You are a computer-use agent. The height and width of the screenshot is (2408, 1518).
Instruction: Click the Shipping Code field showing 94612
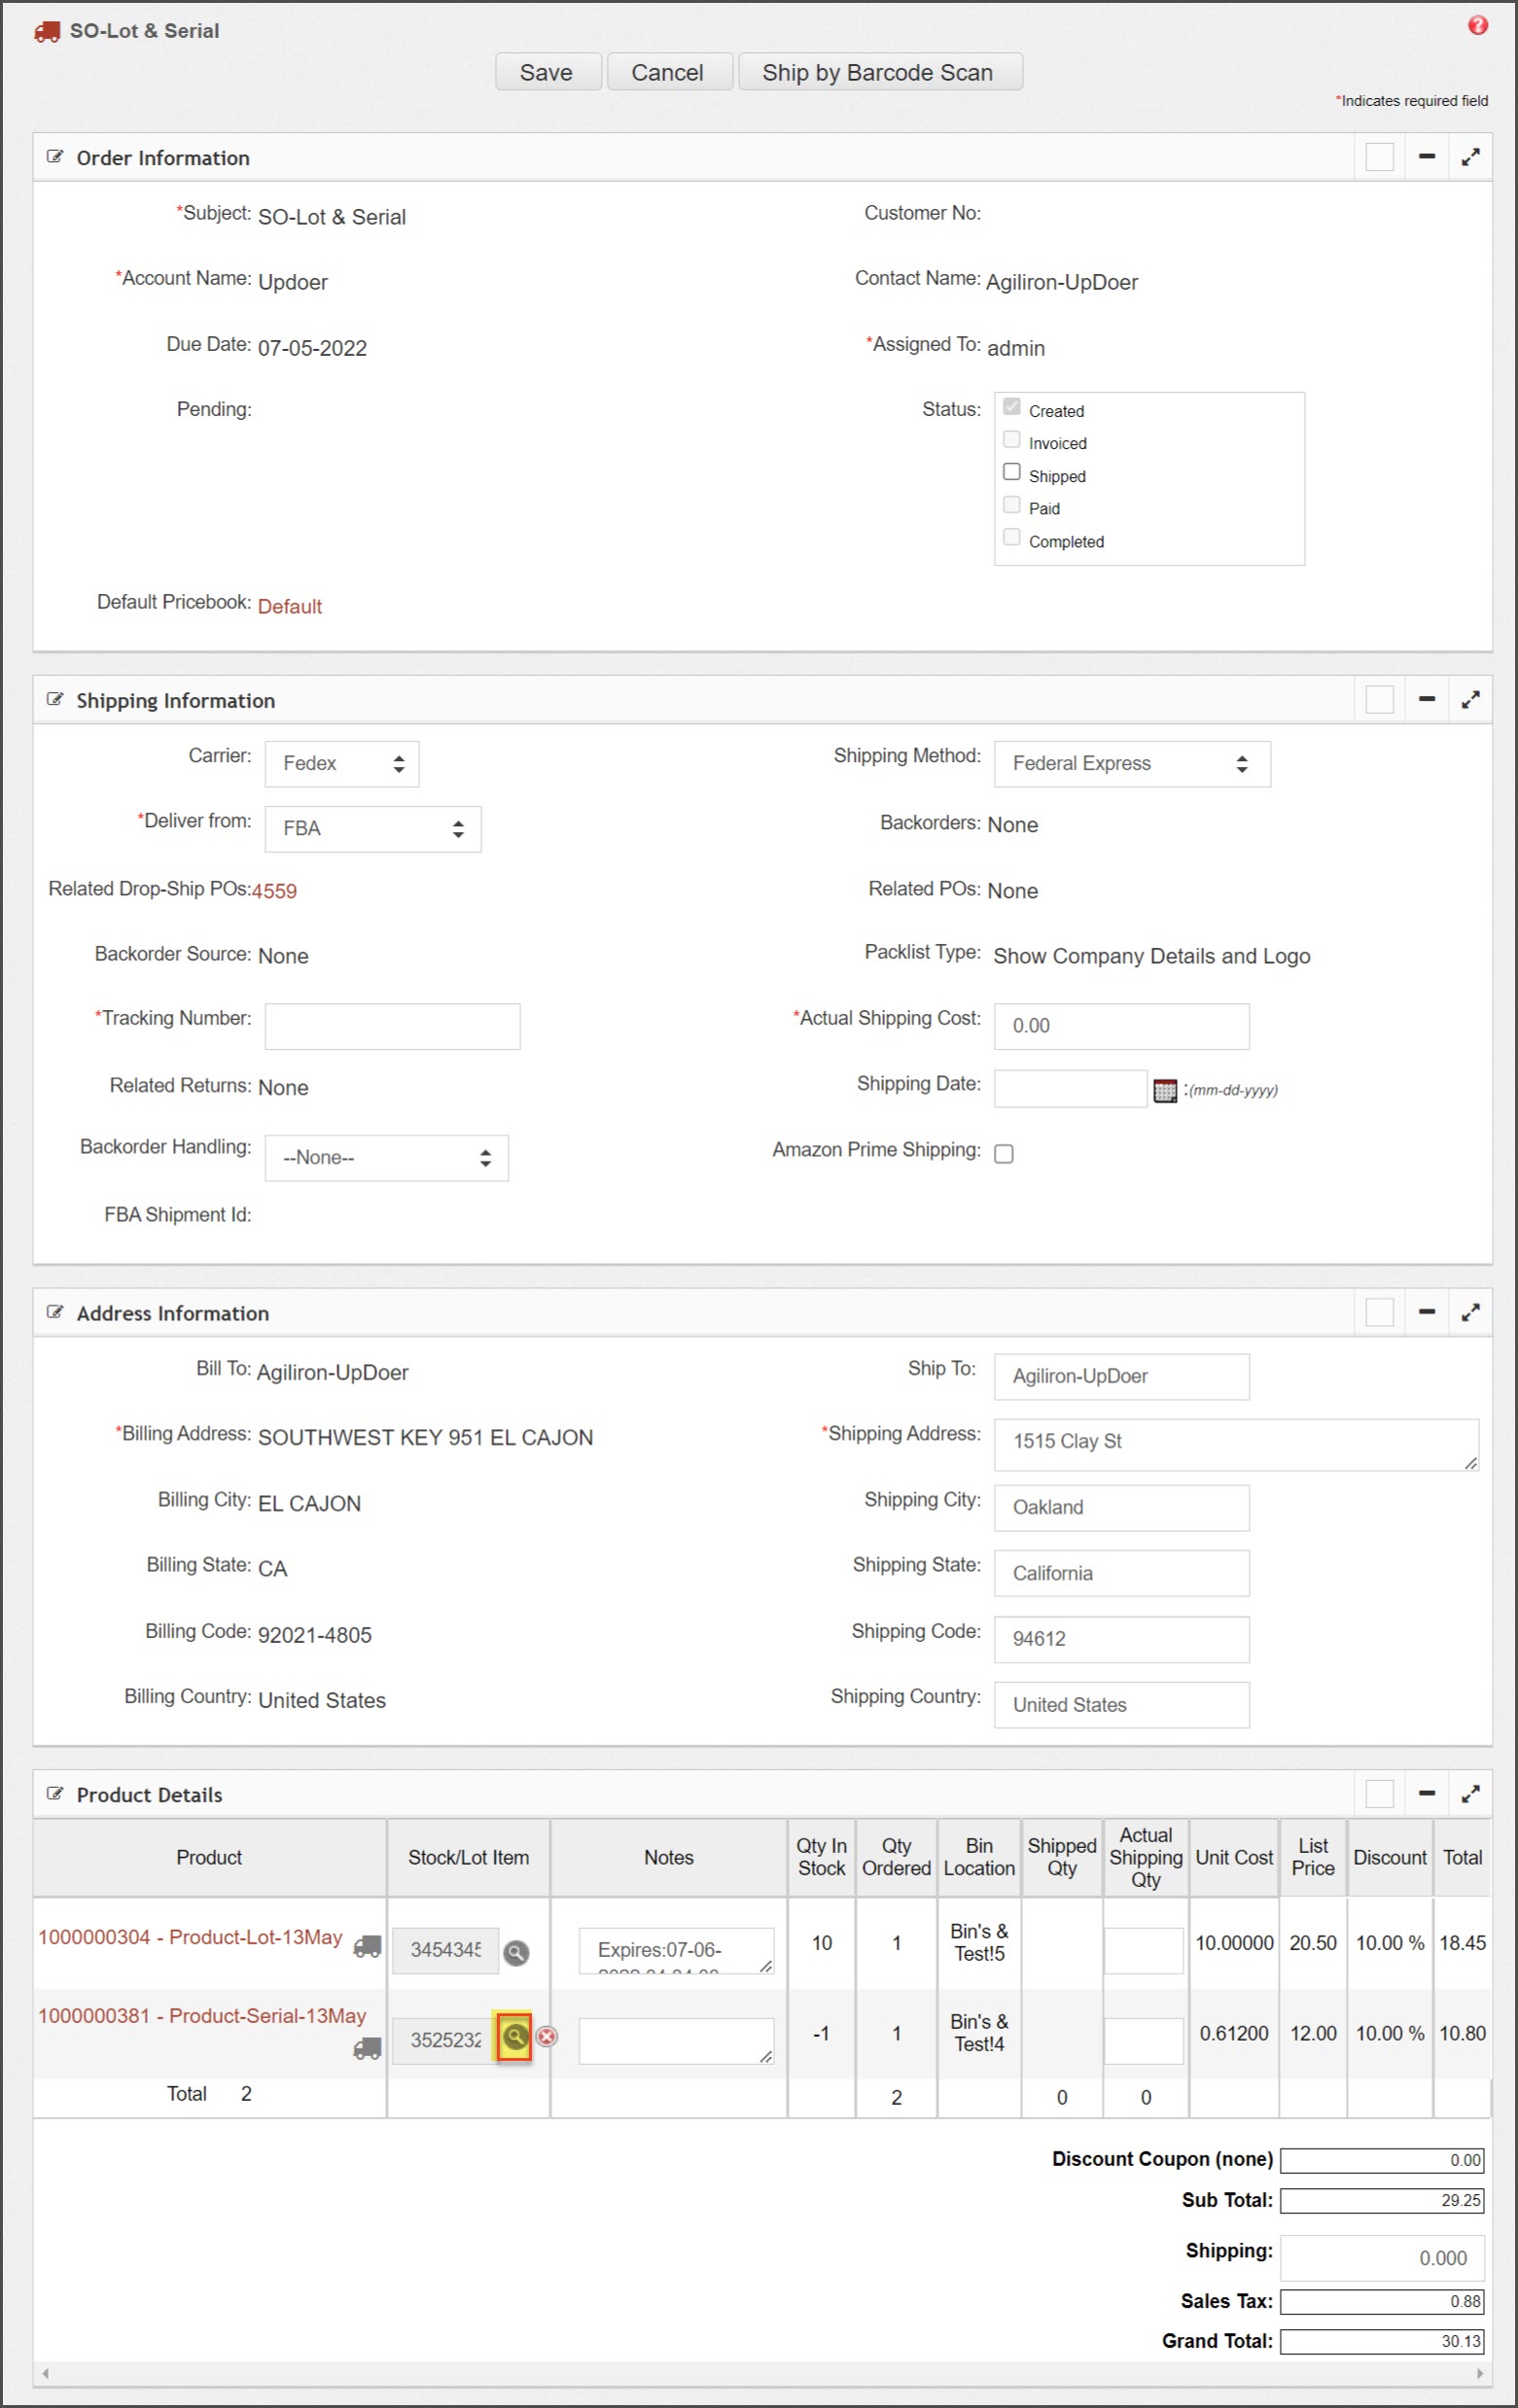1121,1639
